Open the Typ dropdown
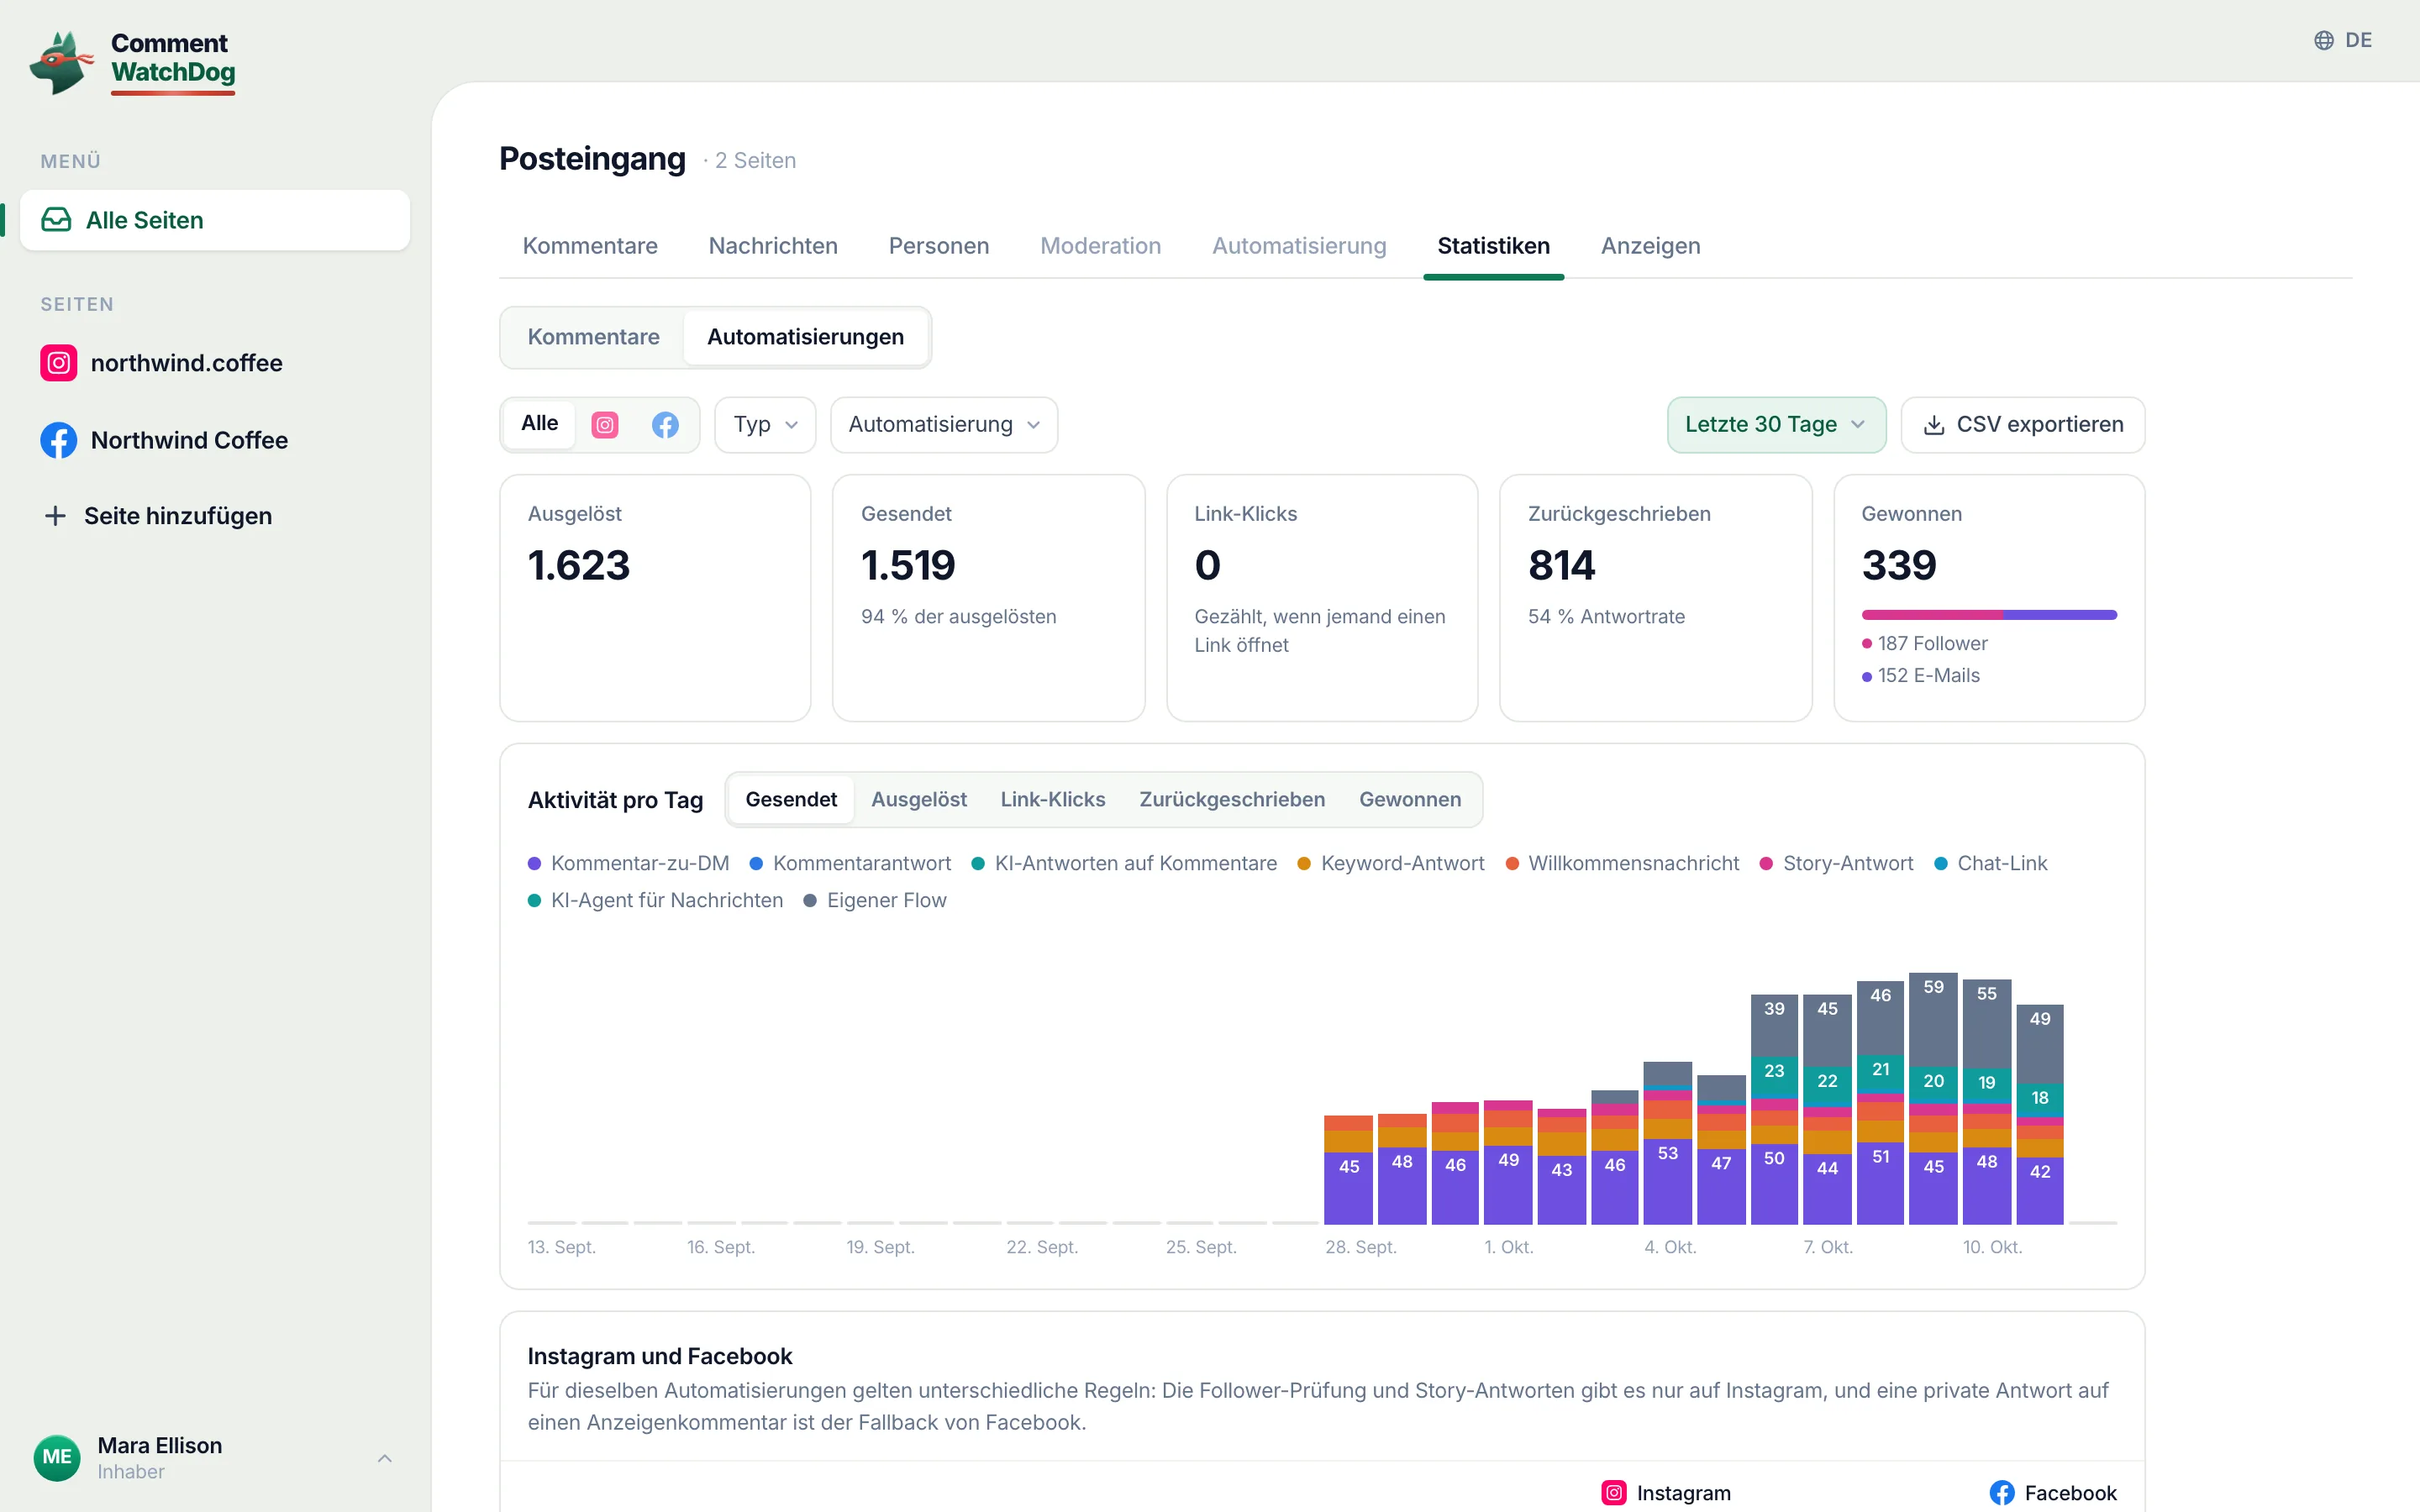This screenshot has width=2420, height=1512. (765, 425)
